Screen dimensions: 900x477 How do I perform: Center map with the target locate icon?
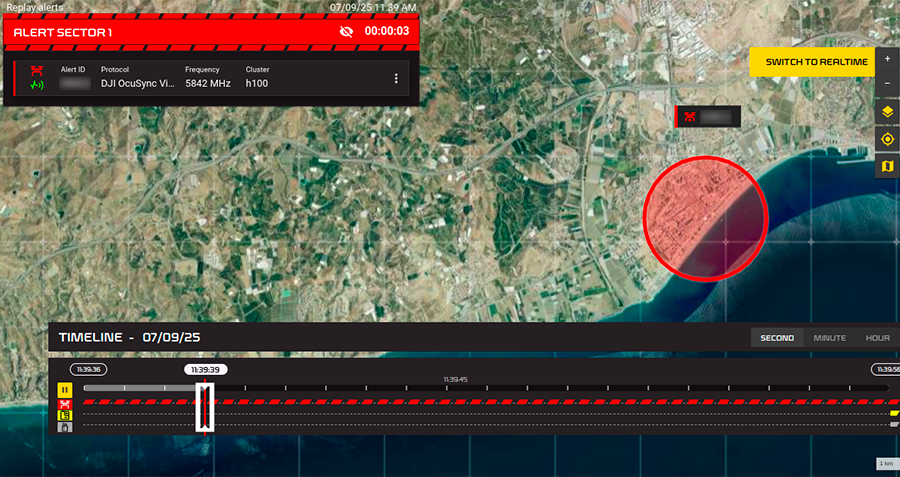pos(887,138)
